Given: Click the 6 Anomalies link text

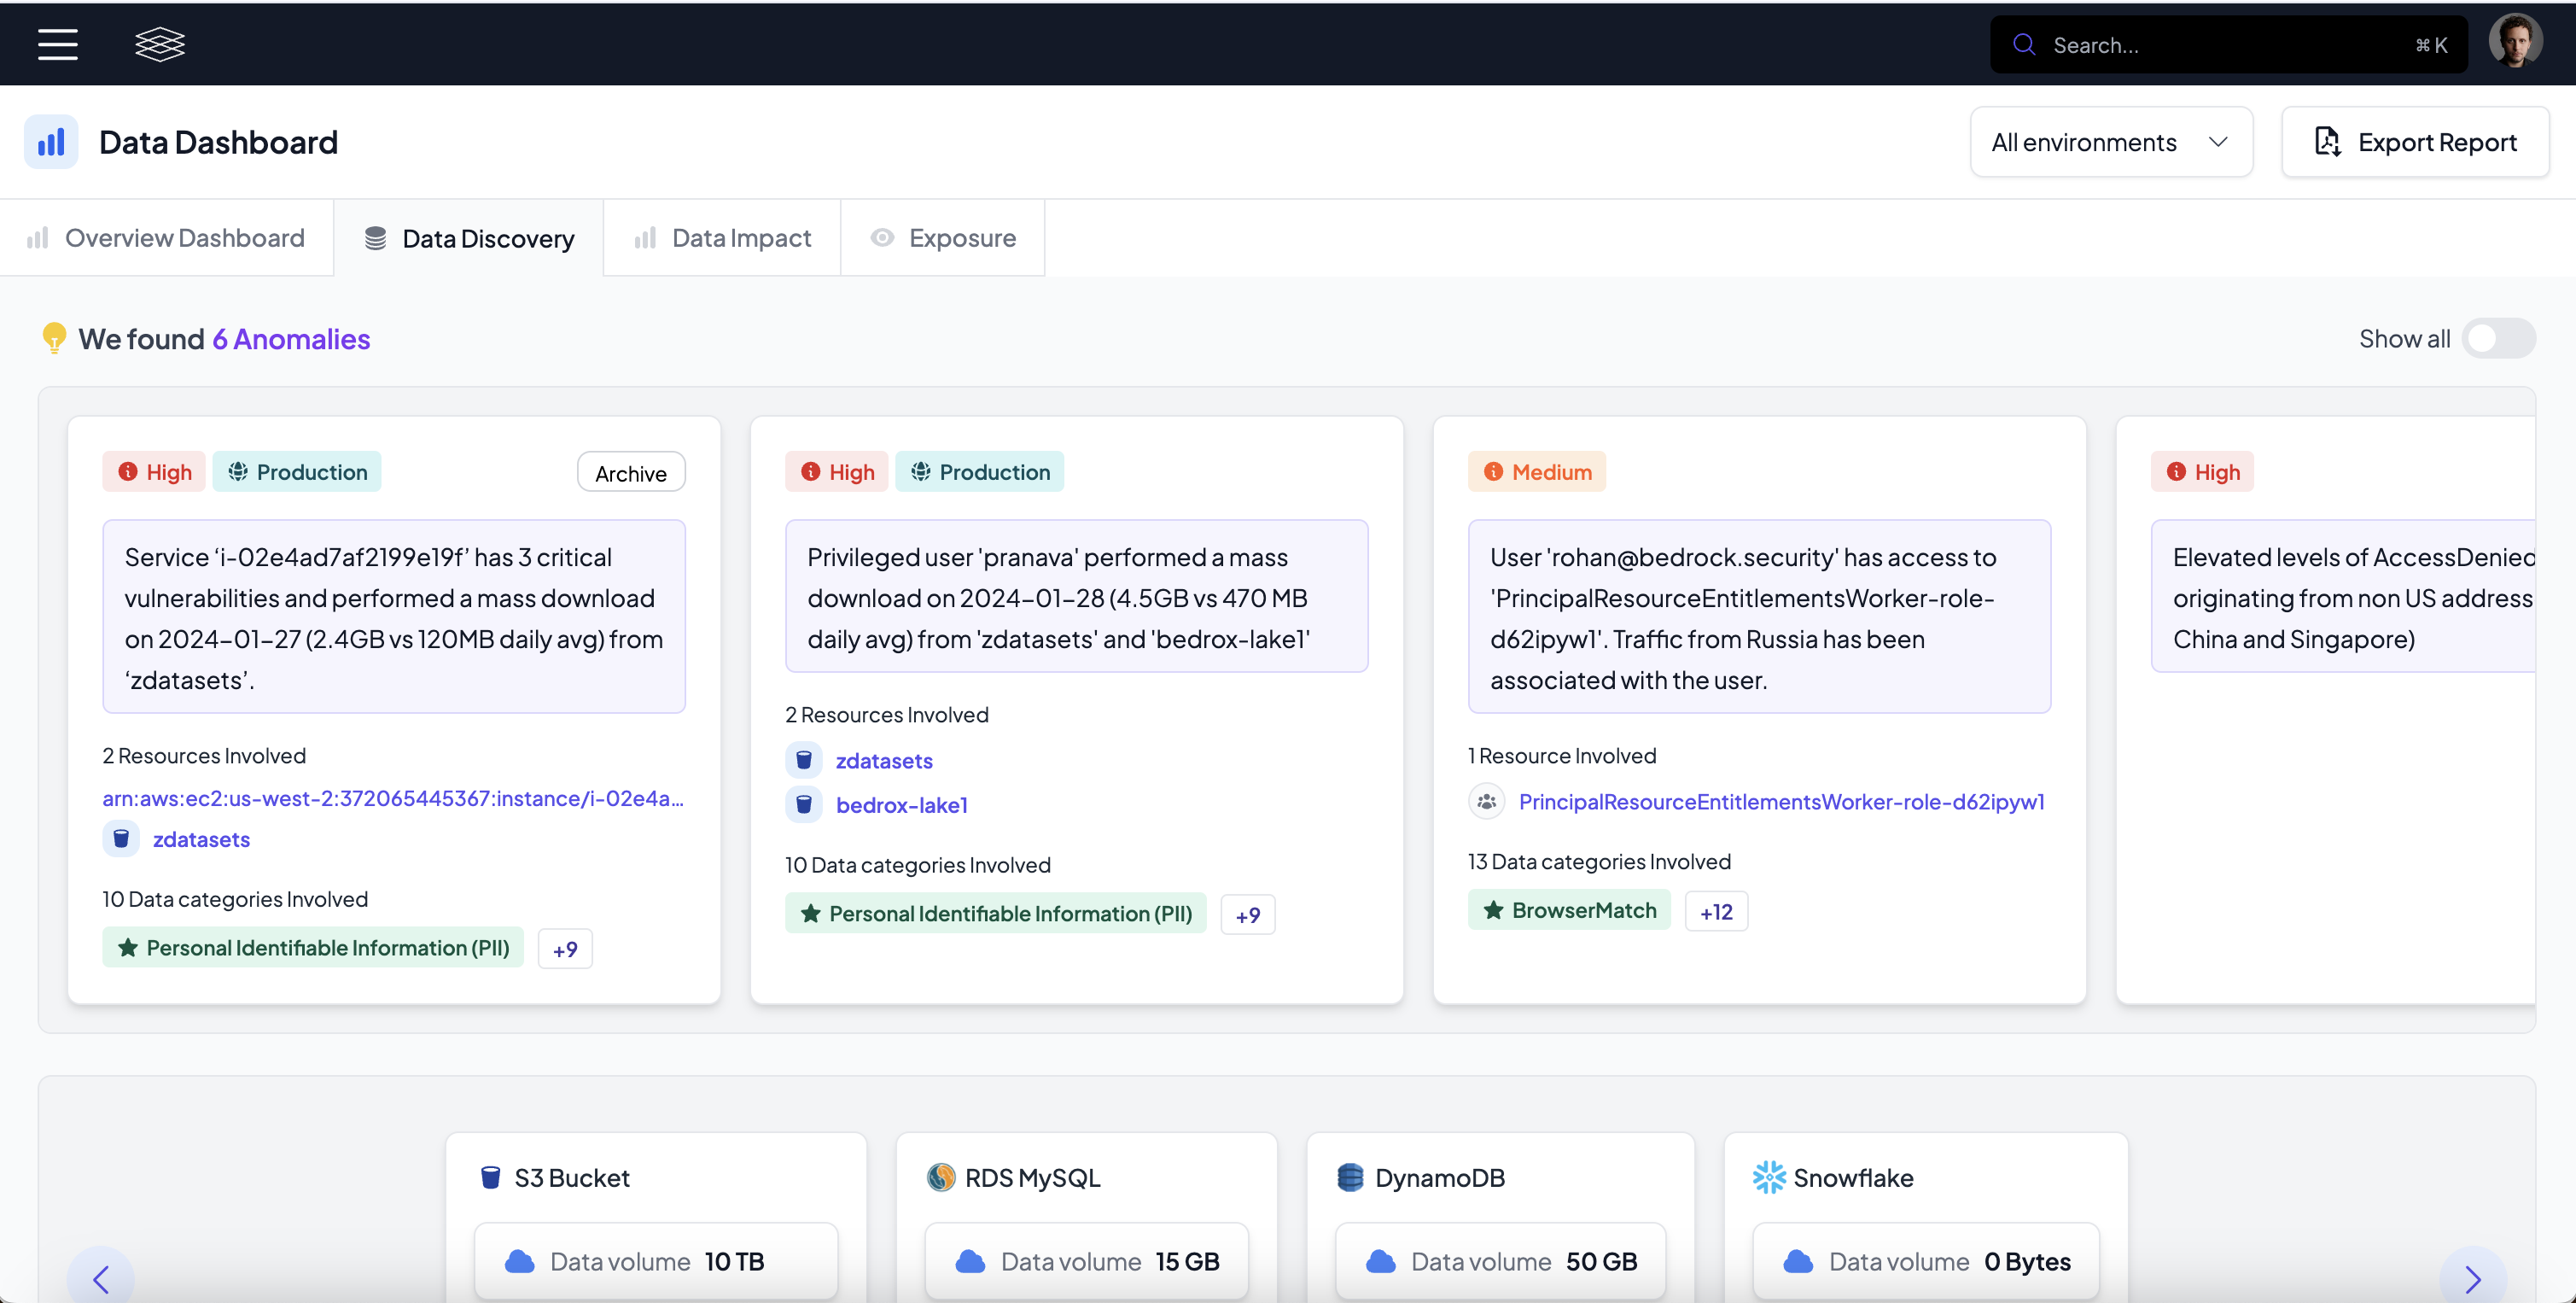Looking at the screenshot, I should [291, 338].
